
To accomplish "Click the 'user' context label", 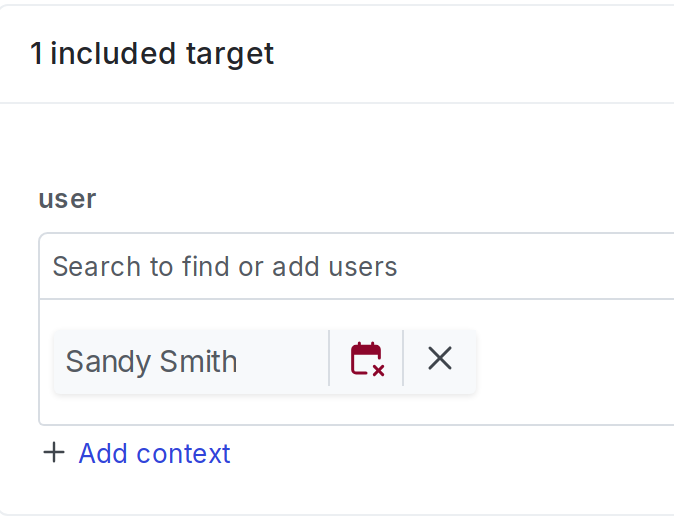I will click(x=67, y=198).
